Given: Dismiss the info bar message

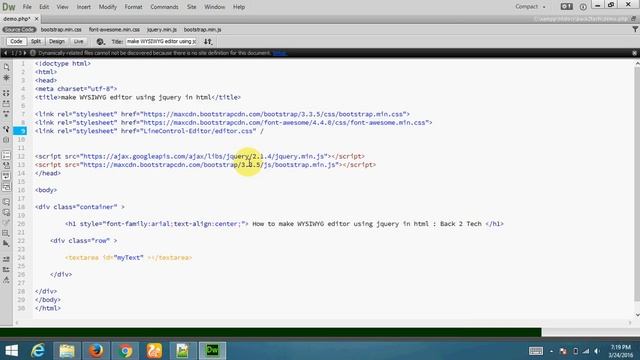Looking at the screenshot, I should [634, 53].
